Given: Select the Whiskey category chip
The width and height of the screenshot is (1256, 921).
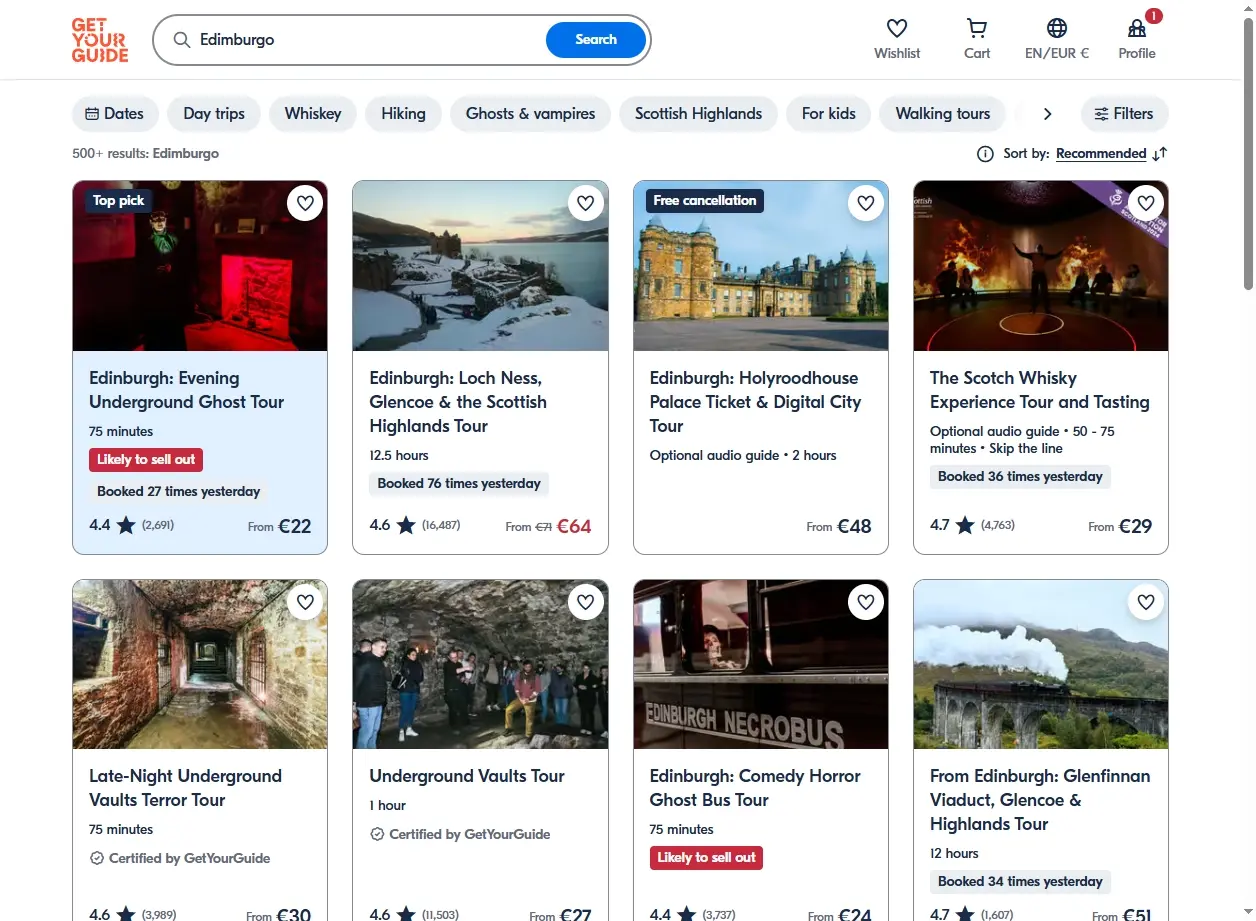Looking at the screenshot, I should tap(313, 114).
